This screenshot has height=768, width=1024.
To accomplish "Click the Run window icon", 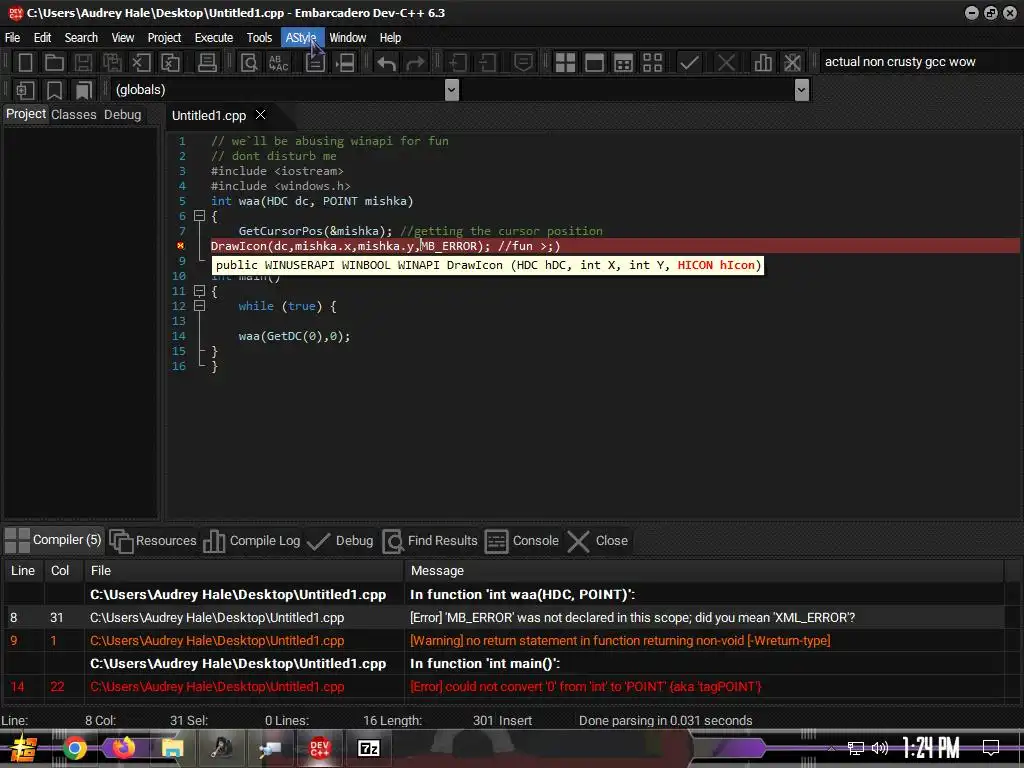I will coord(594,63).
